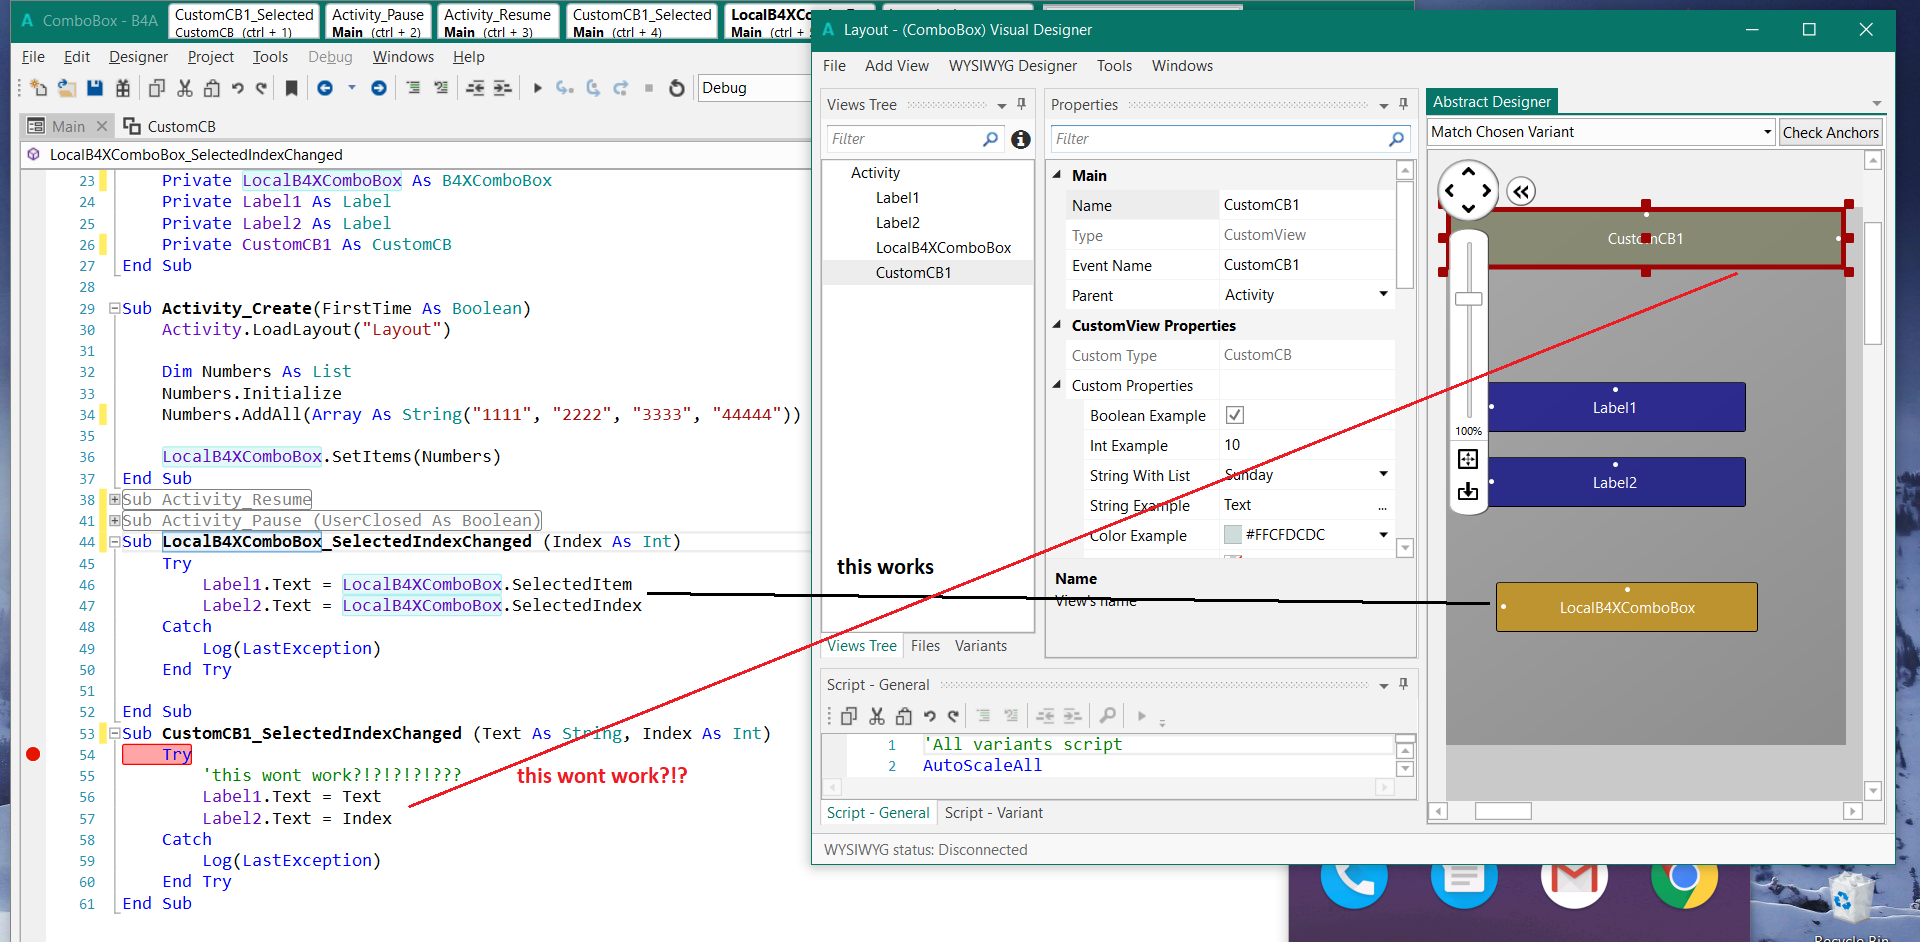The image size is (1920, 942).
Task: Open the WYSIWYG Designer menu
Action: click(x=1012, y=66)
